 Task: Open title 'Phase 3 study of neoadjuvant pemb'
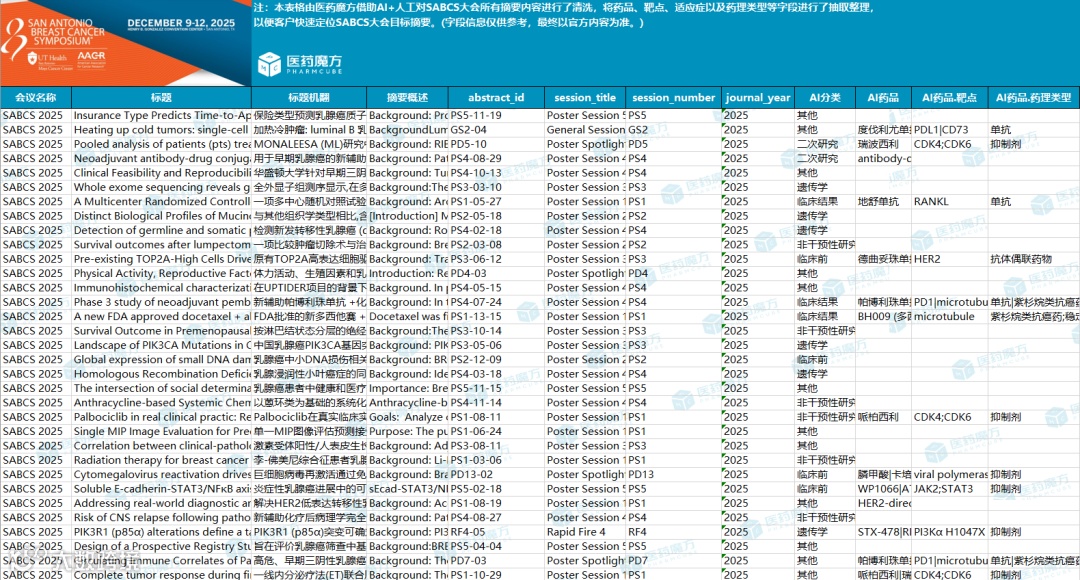click(x=162, y=302)
